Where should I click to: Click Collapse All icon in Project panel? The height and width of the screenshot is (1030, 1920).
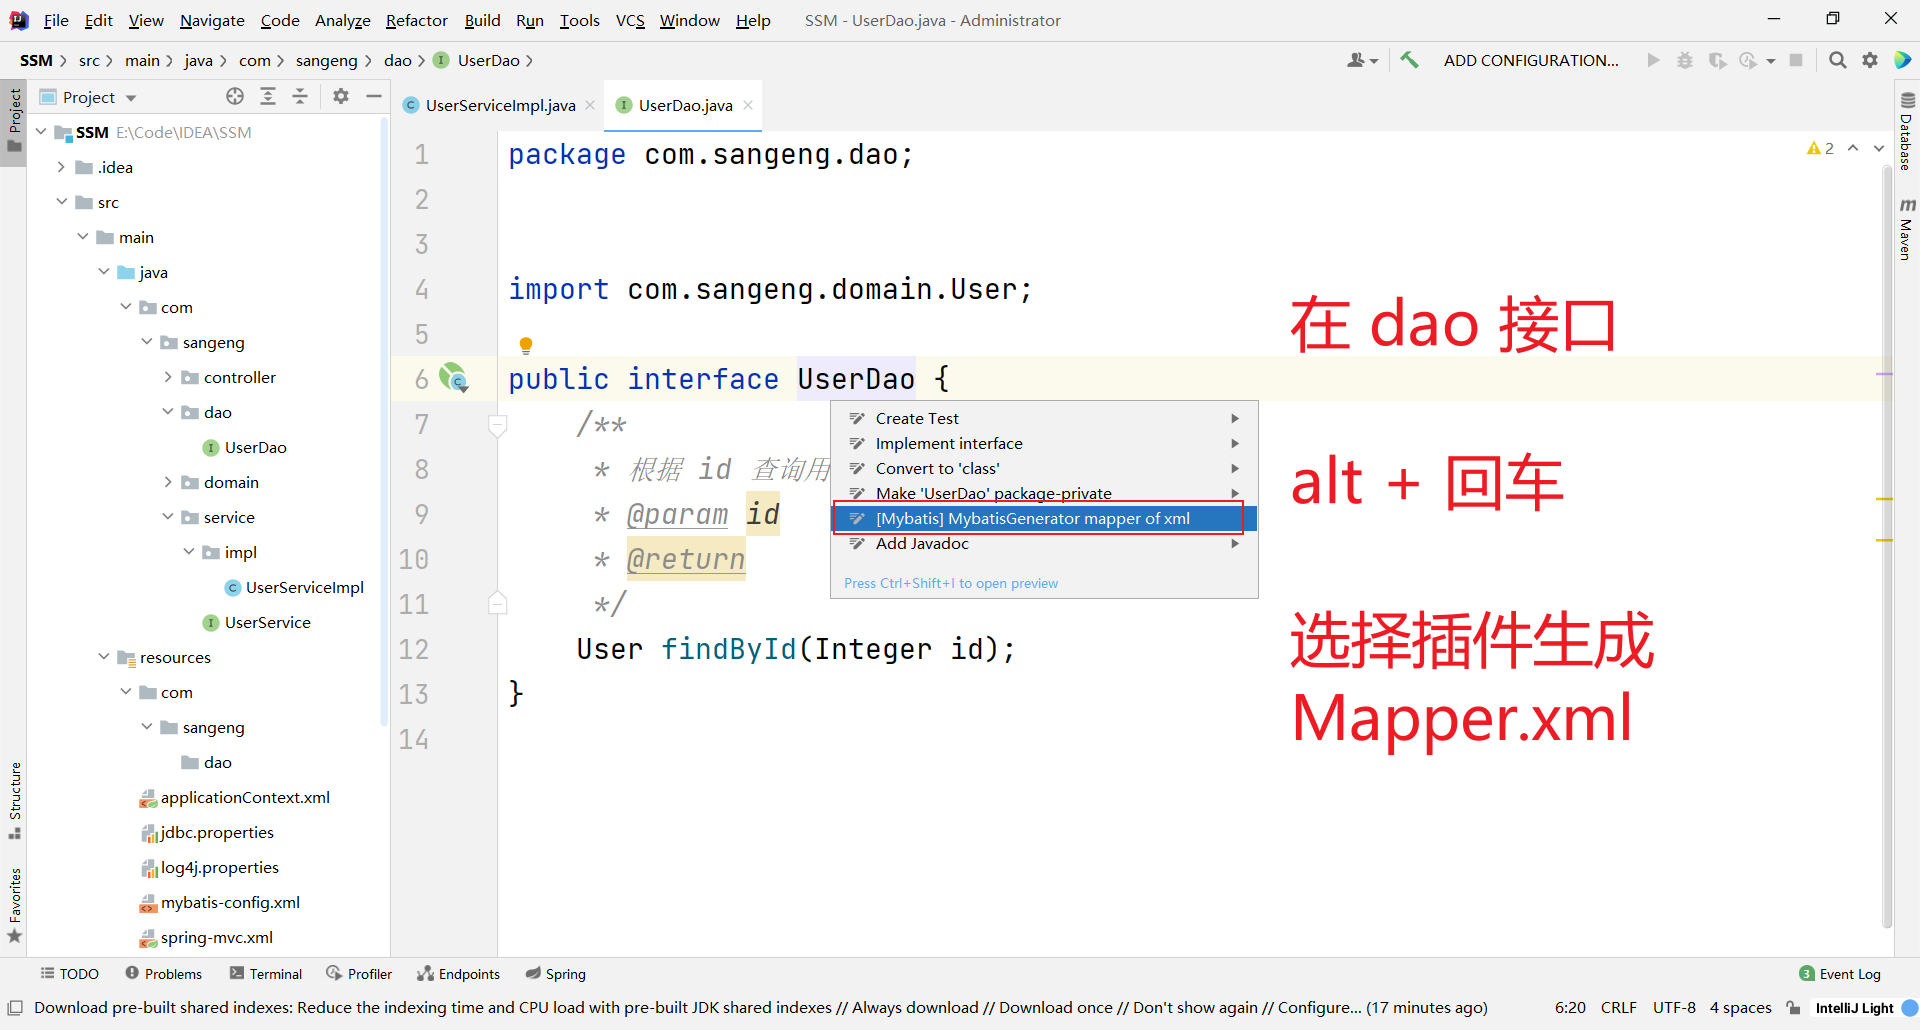(x=300, y=96)
